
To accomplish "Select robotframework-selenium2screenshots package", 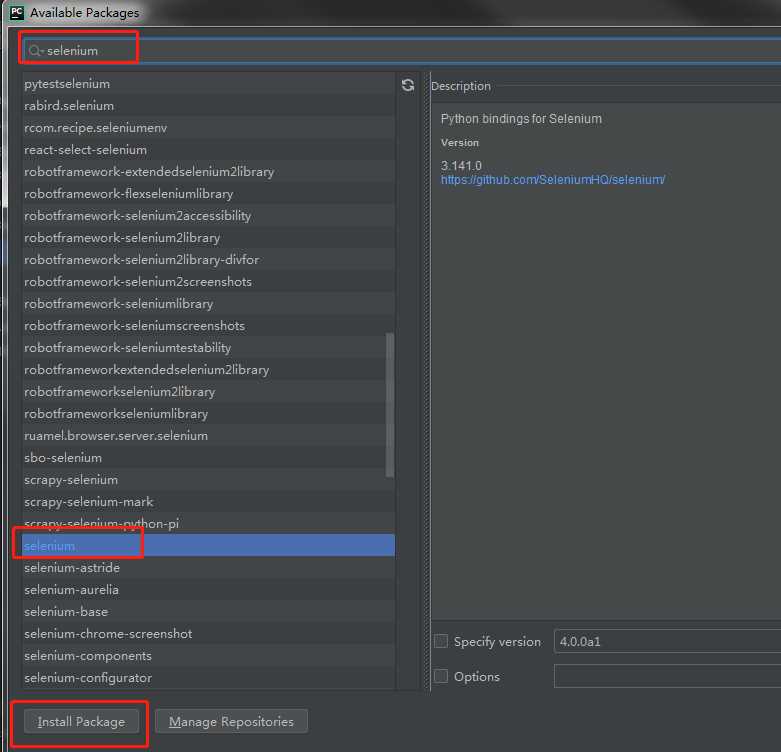I will [209, 281].
